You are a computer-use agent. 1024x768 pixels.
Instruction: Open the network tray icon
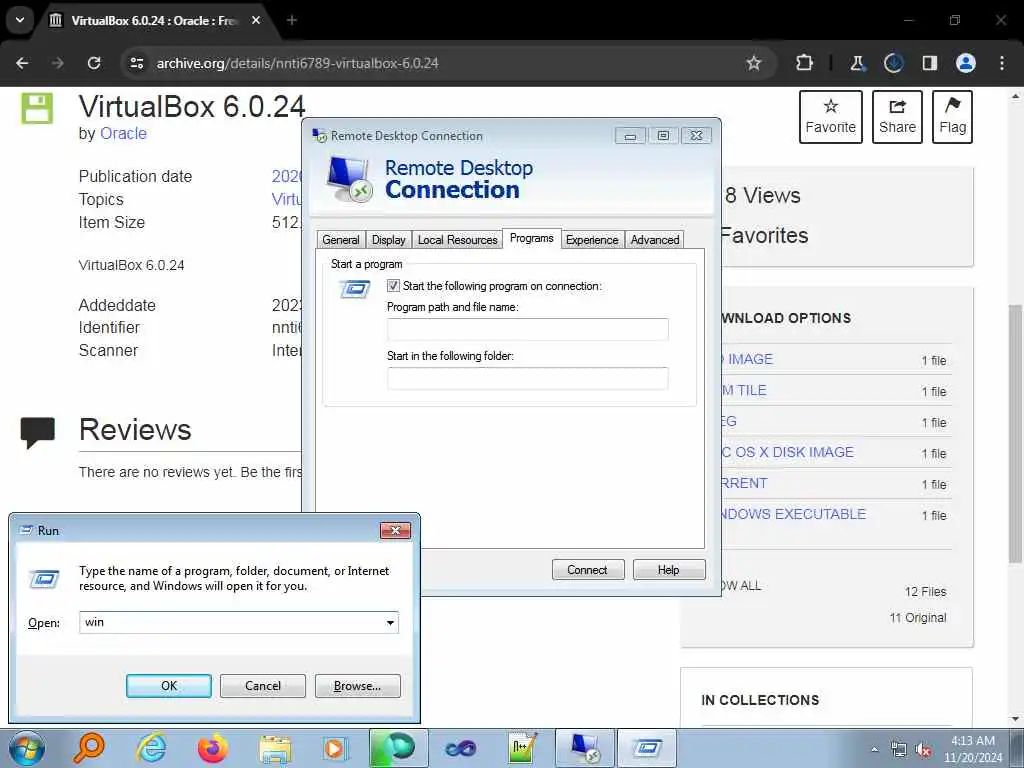[x=899, y=750]
